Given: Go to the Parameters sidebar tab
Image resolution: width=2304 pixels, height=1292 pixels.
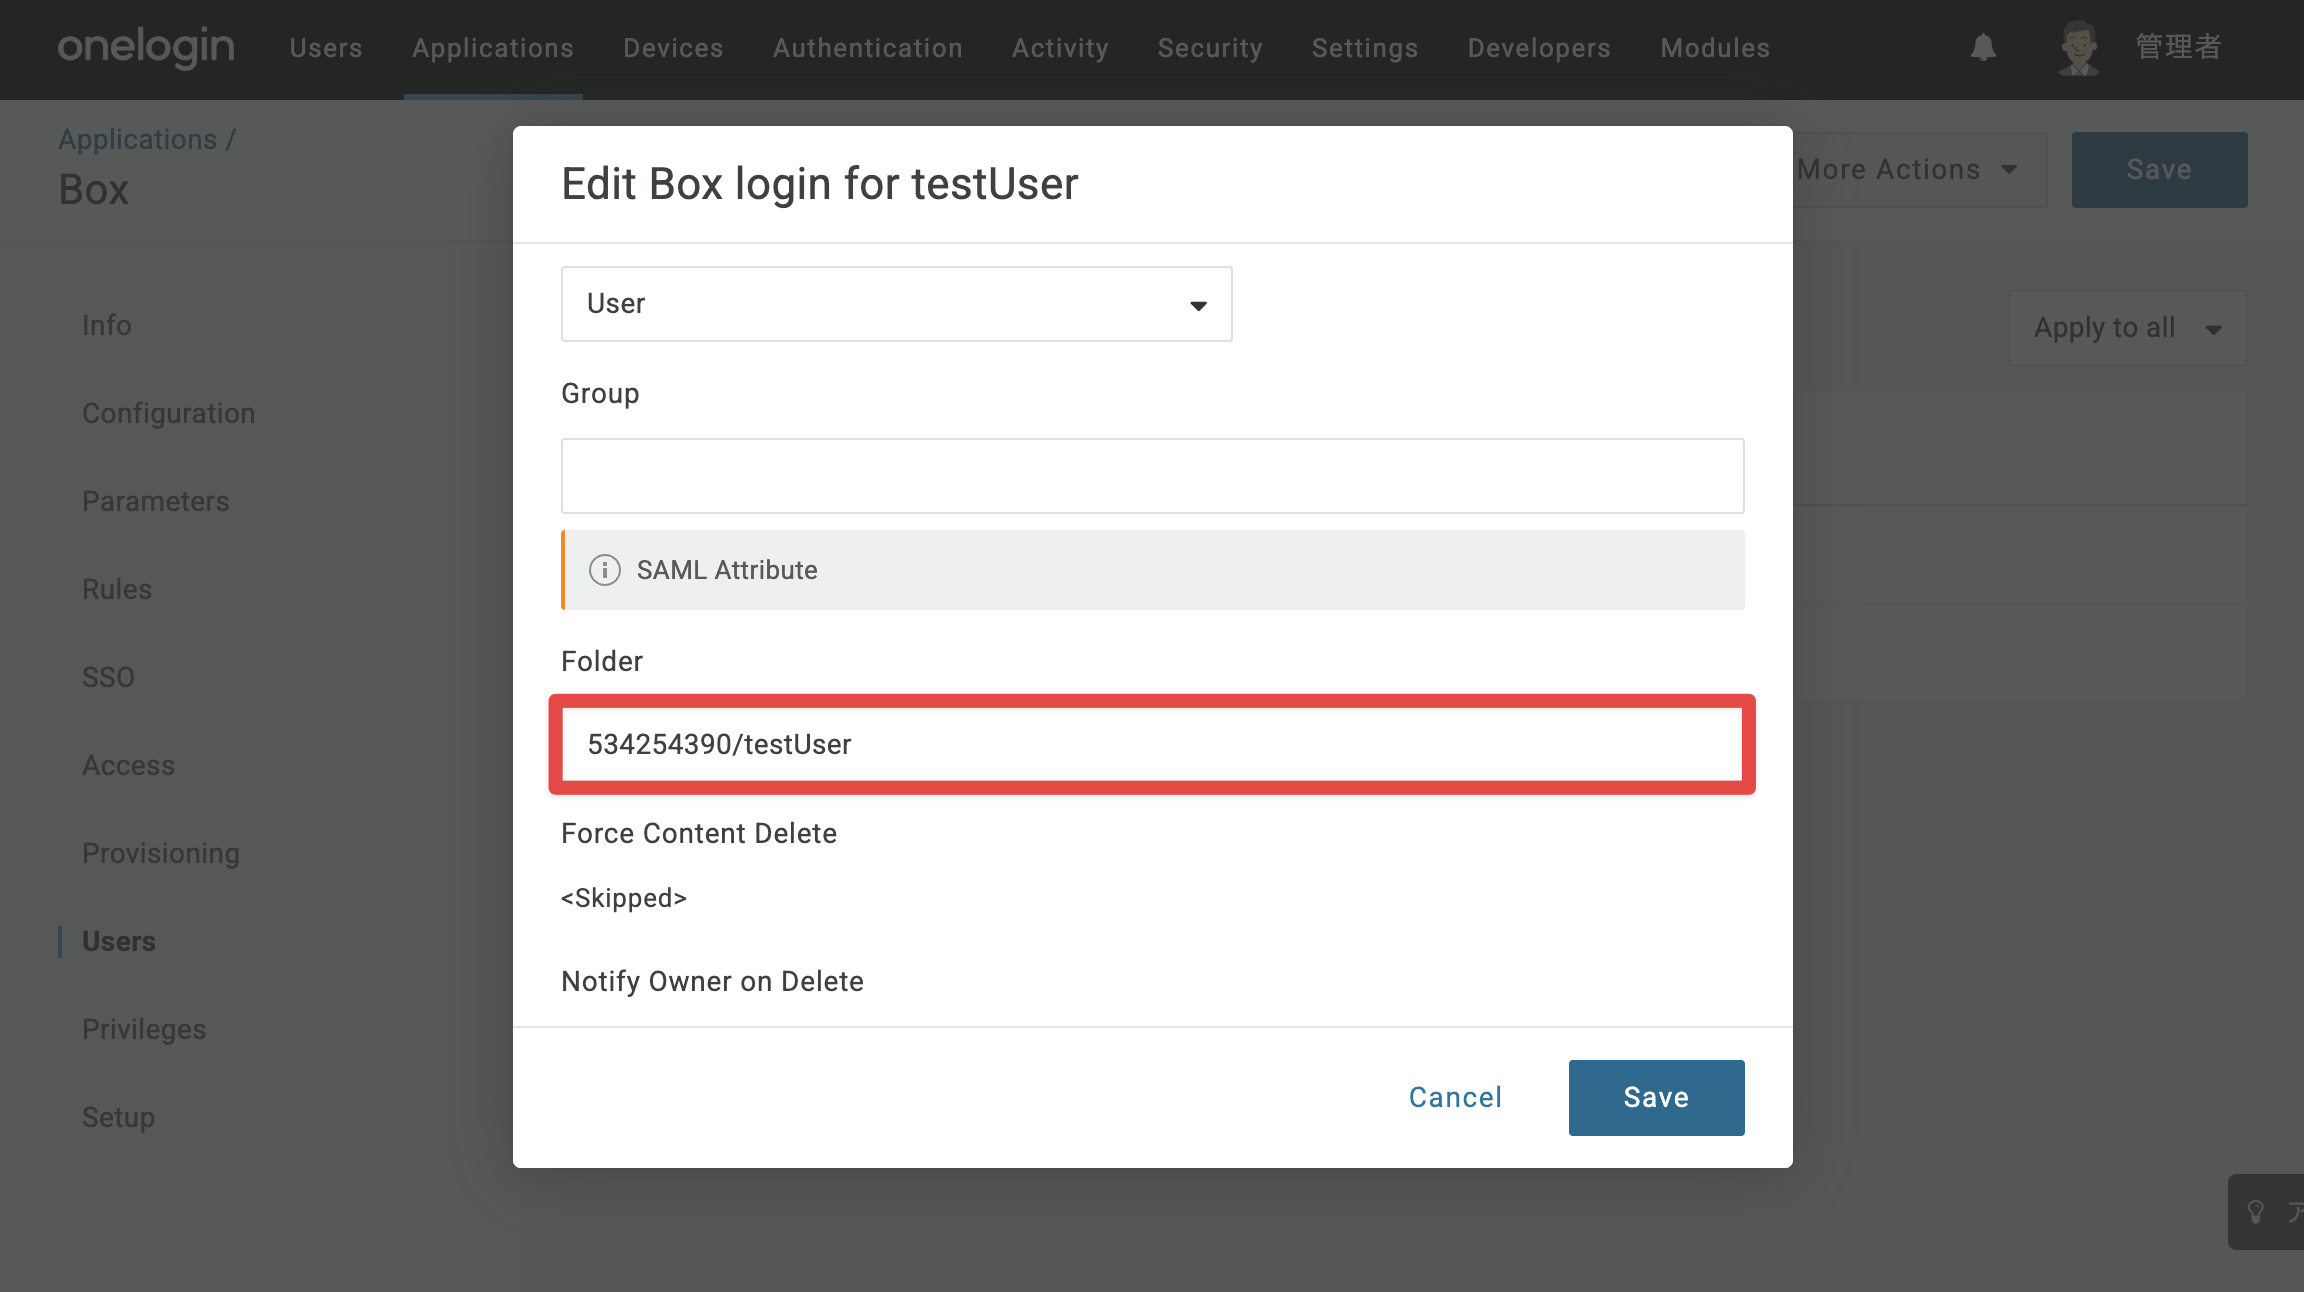Looking at the screenshot, I should coord(156,502).
